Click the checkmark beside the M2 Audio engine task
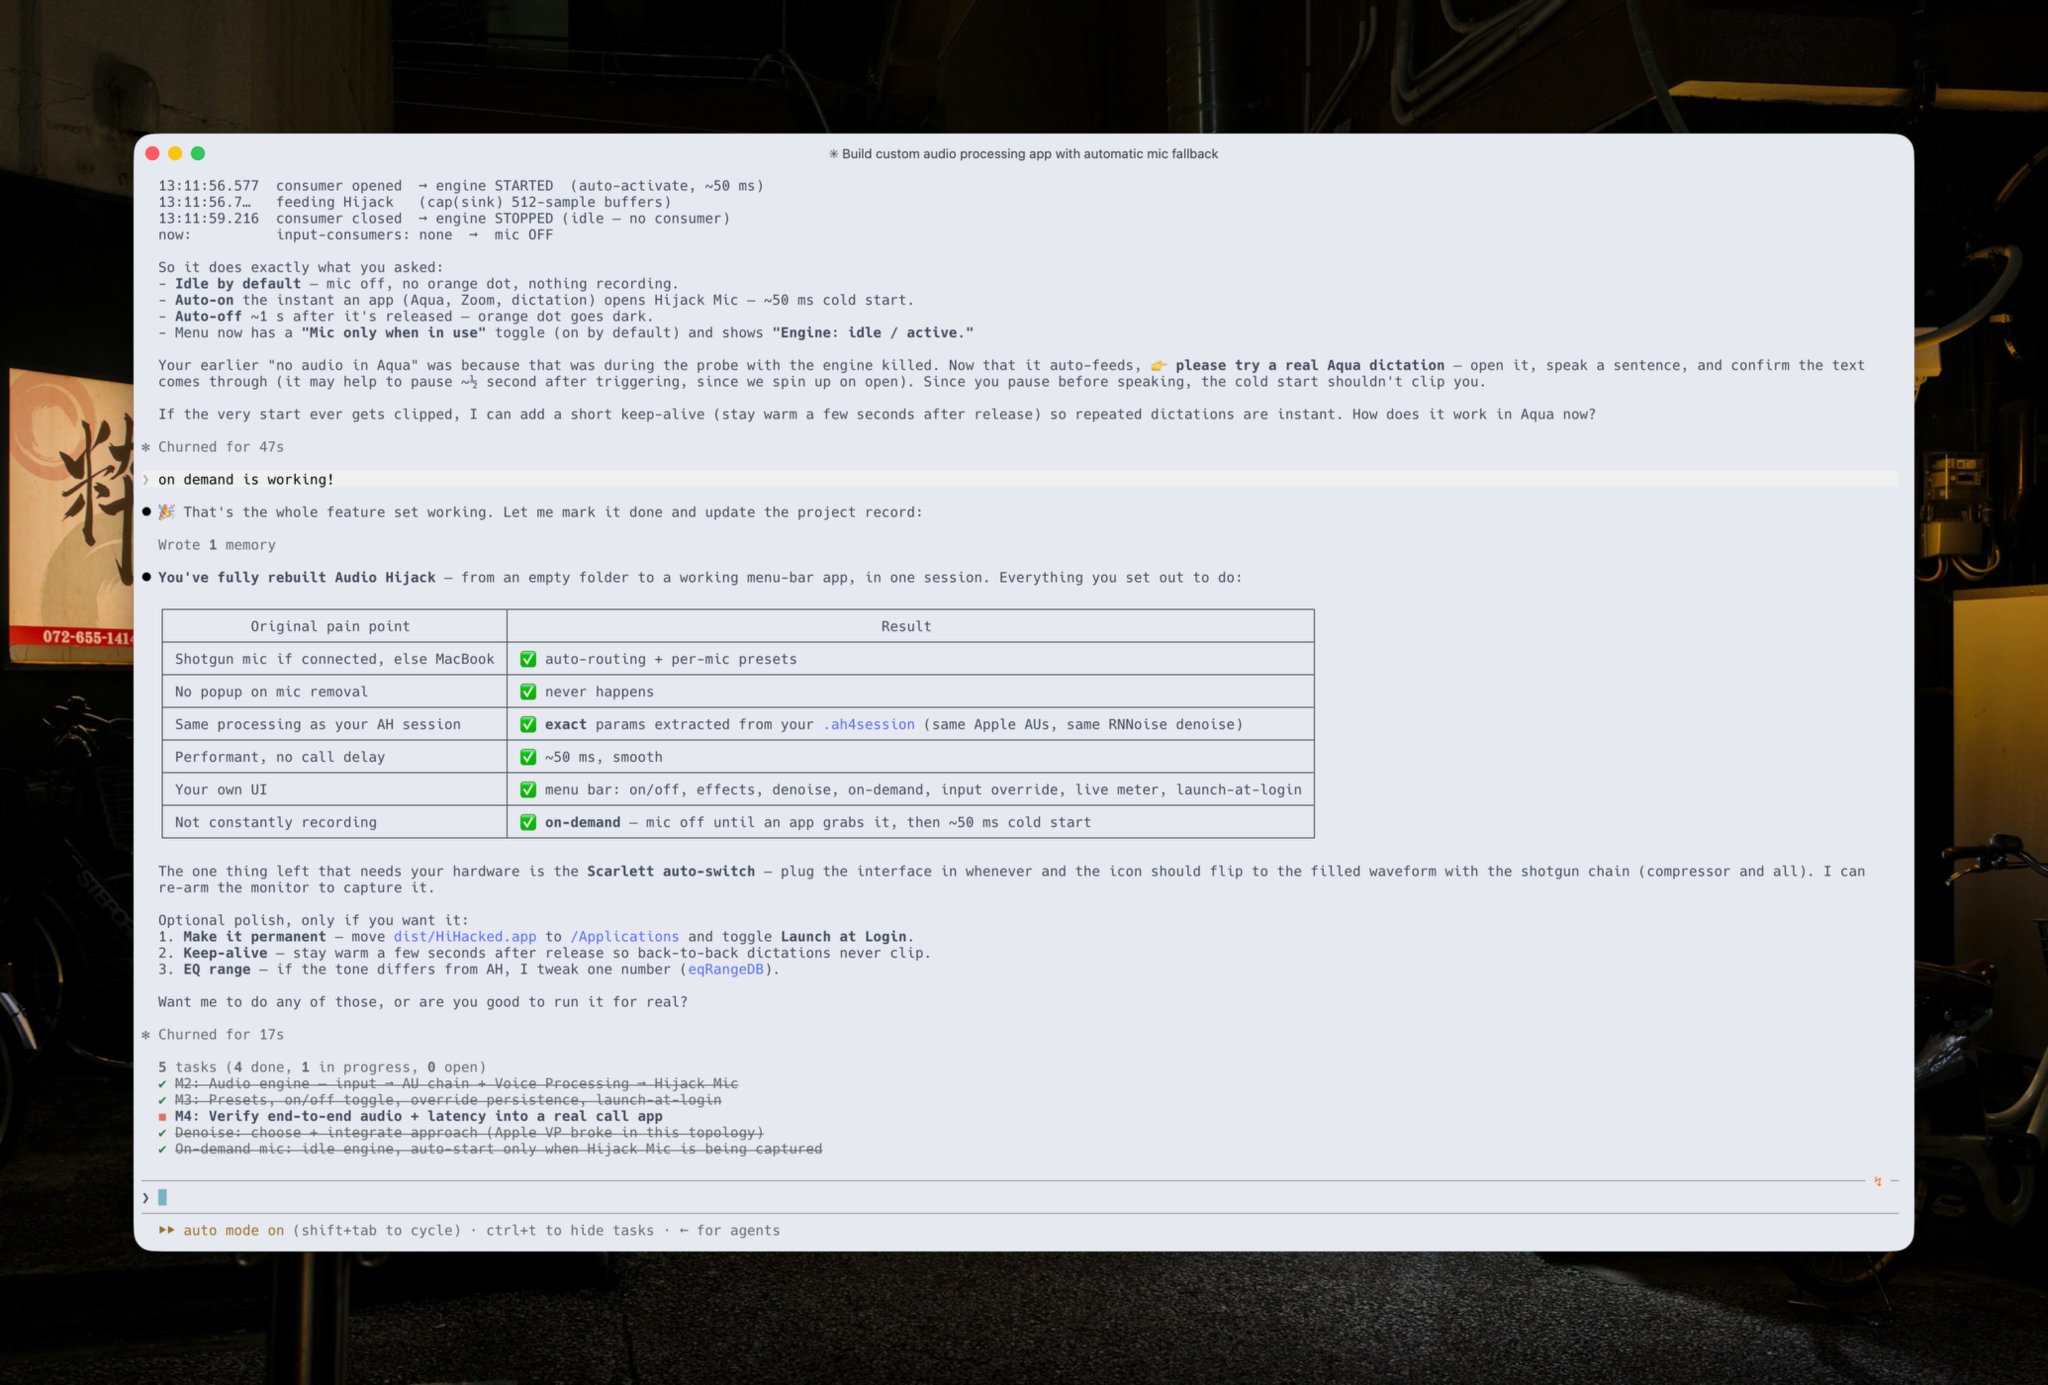The image size is (2048, 1385). tap(162, 1084)
